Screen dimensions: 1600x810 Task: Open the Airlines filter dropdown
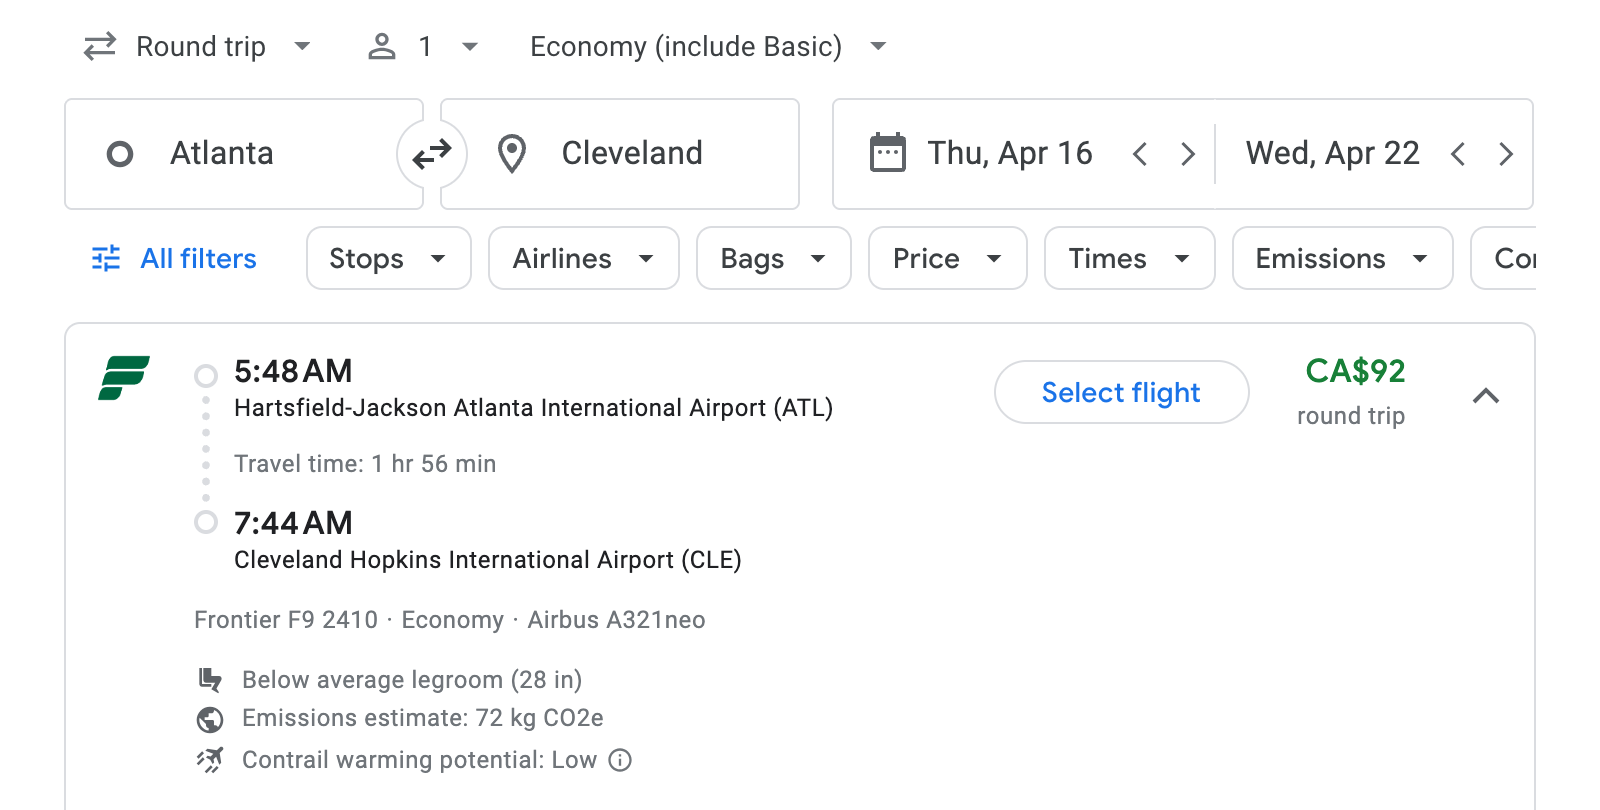click(x=583, y=258)
